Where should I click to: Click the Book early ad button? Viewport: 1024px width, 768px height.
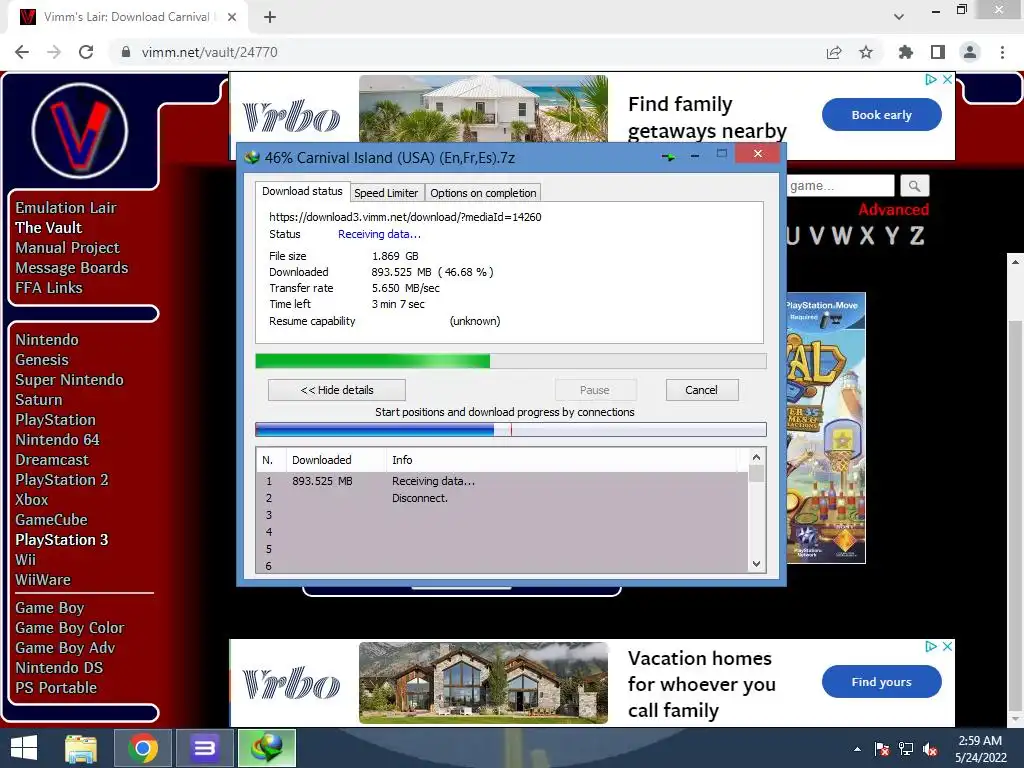[882, 115]
